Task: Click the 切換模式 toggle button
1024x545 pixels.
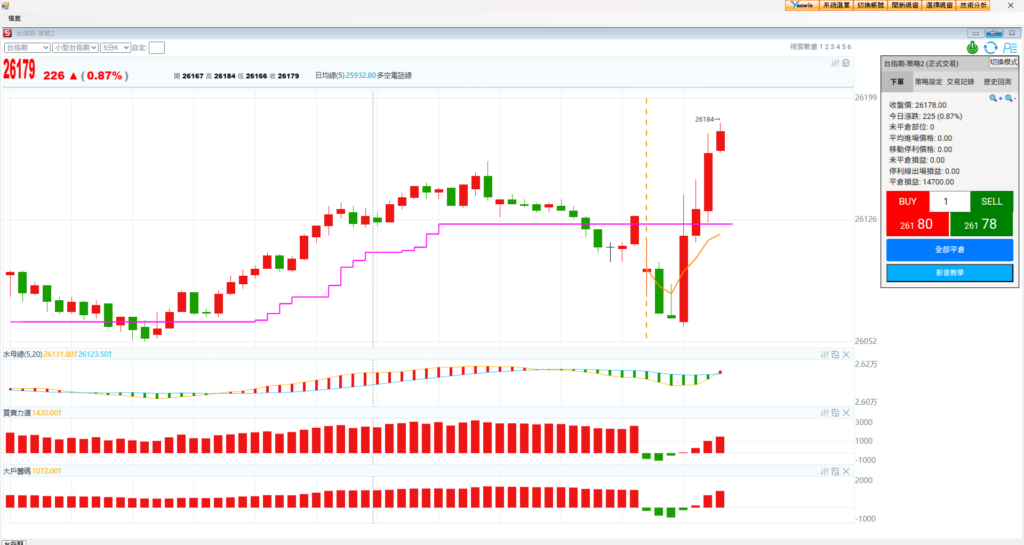Action: (1004, 62)
